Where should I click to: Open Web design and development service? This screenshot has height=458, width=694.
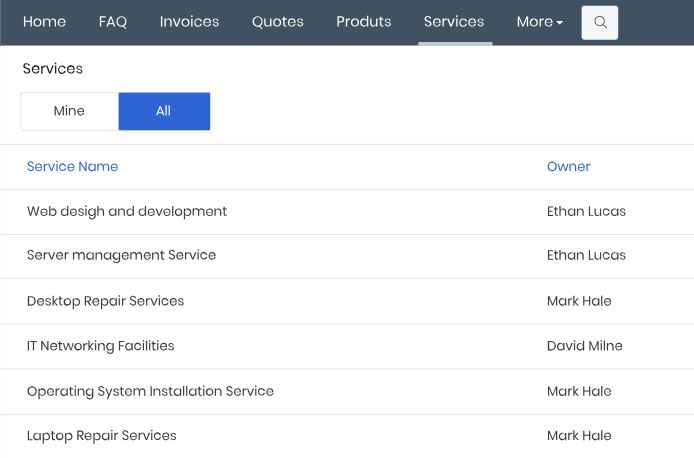pyautogui.click(x=127, y=212)
